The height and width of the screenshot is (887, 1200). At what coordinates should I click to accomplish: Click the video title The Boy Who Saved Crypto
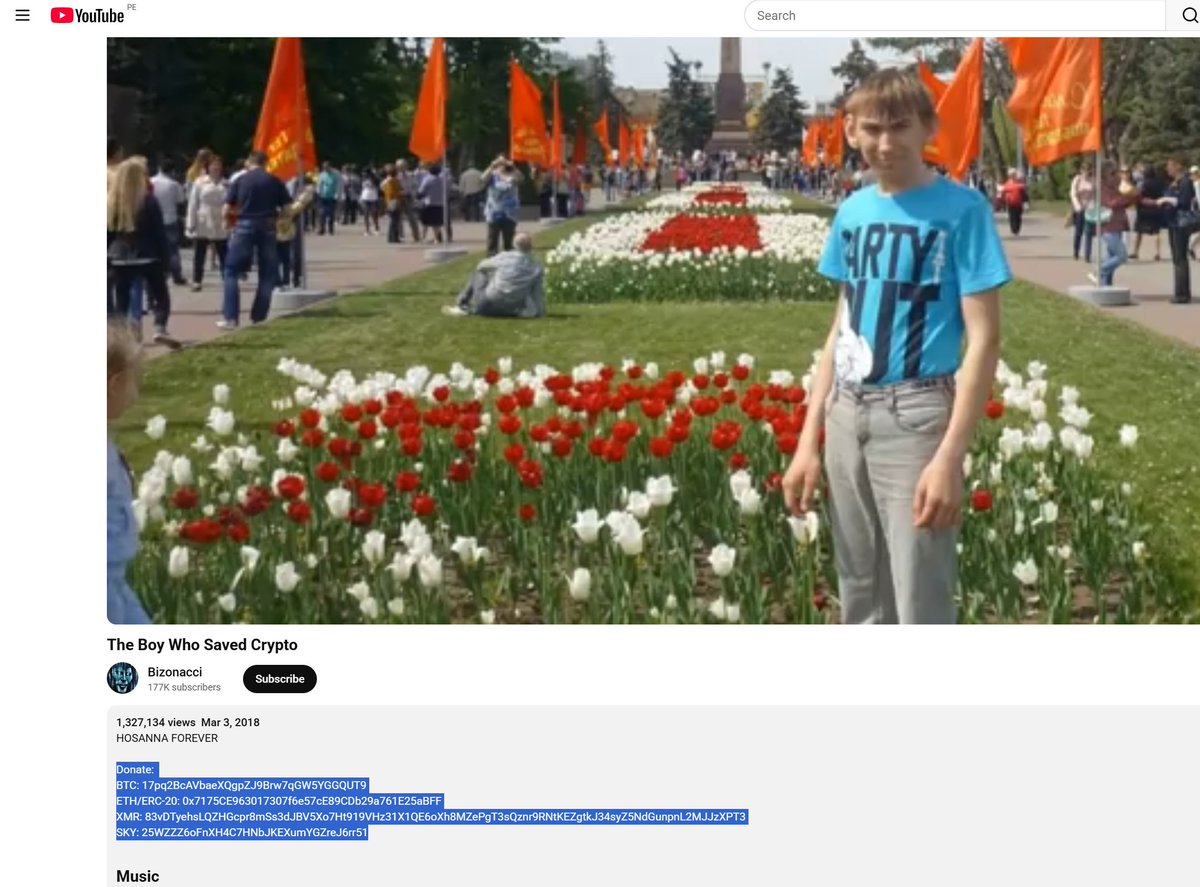coord(202,645)
